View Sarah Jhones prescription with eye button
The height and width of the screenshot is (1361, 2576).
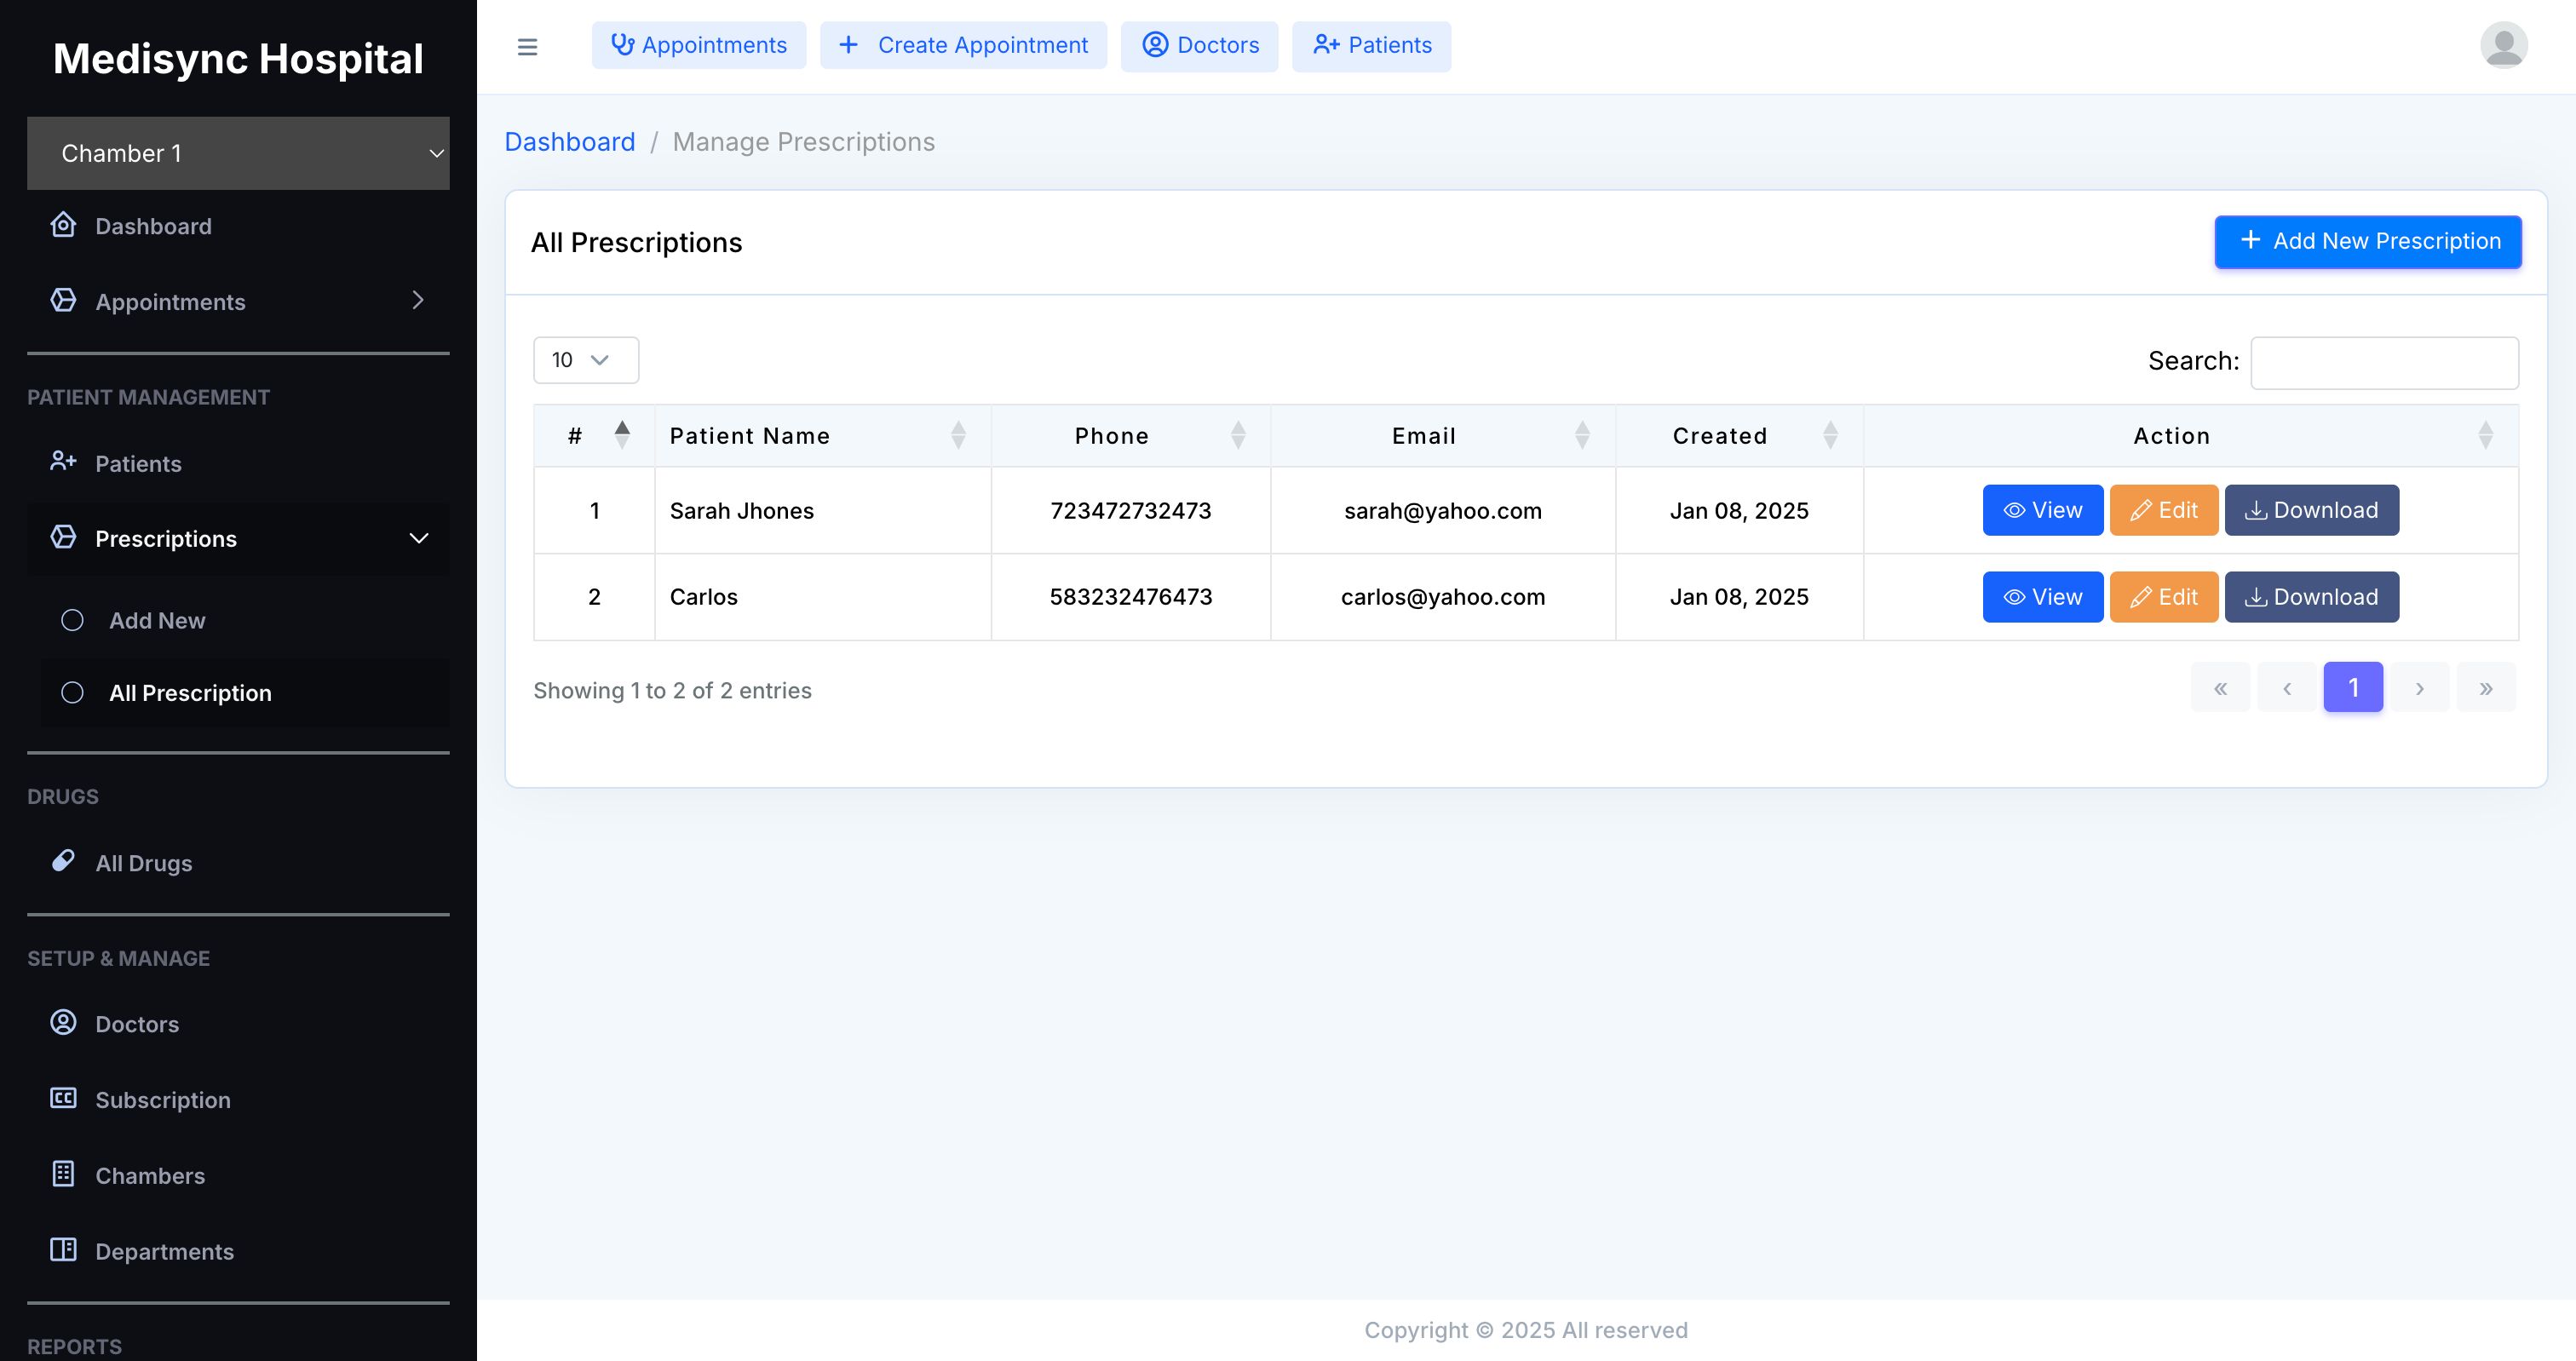(x=2042, y=510)
